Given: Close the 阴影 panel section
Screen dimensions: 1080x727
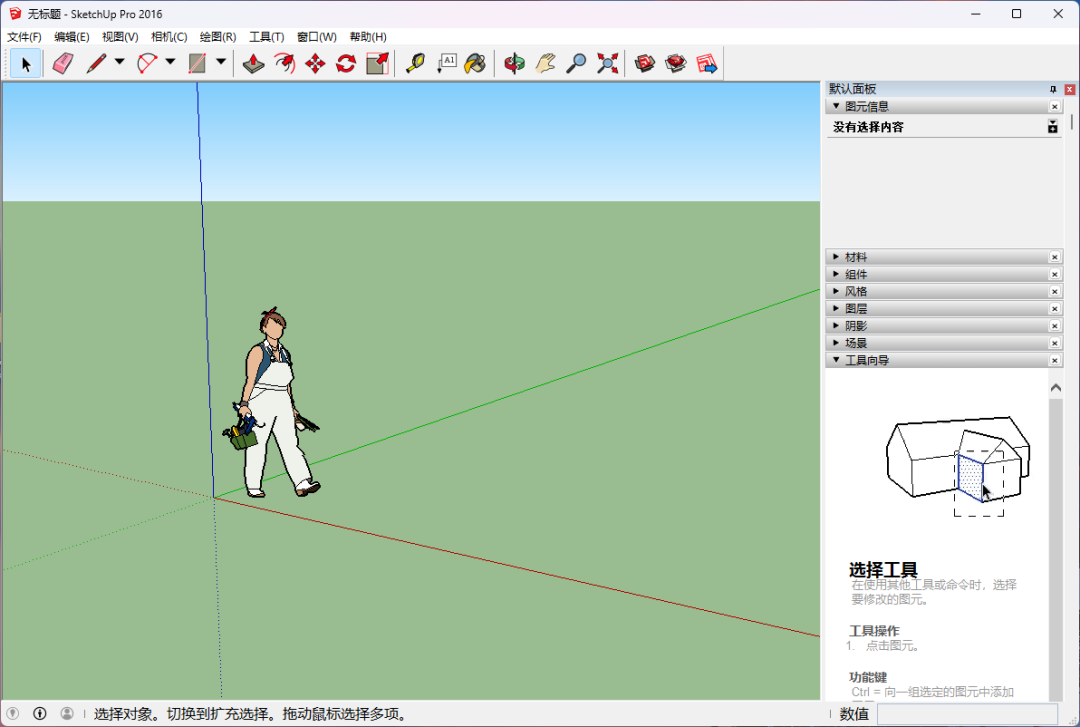Looking at the screenshot, I should click(1055, 326).
